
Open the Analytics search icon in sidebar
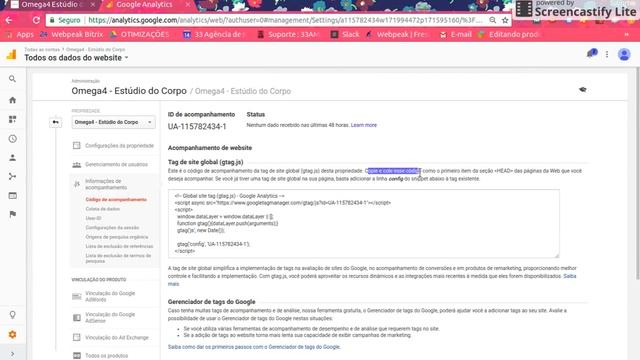point(12,79)
